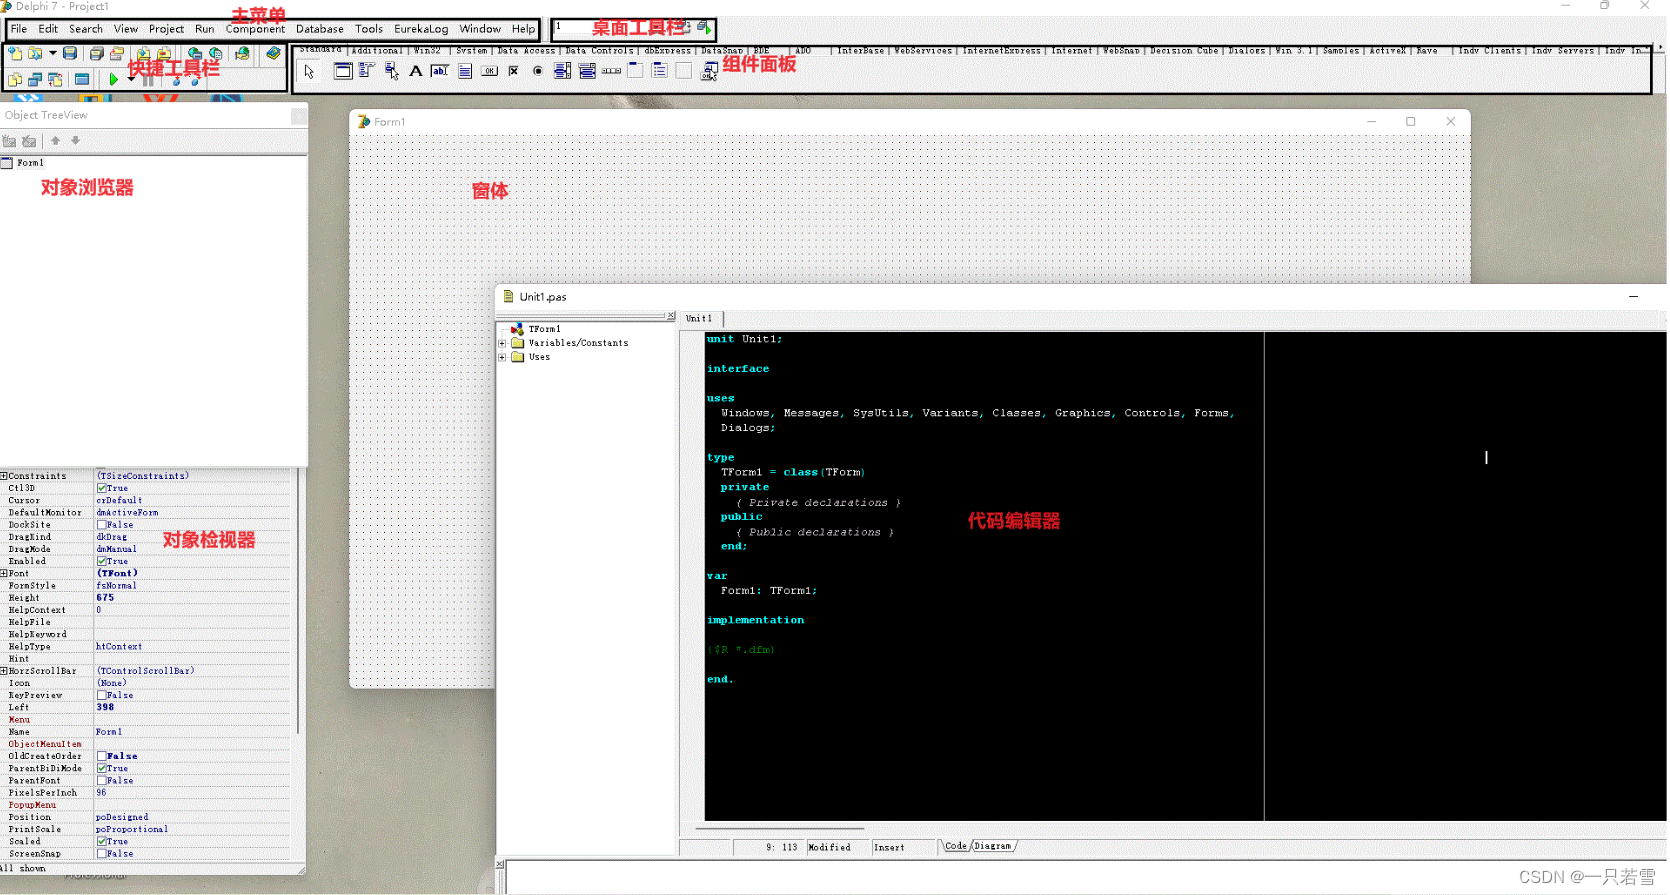Pick the ComboBox component icon

pyautogui.click(x=587, y=71)
